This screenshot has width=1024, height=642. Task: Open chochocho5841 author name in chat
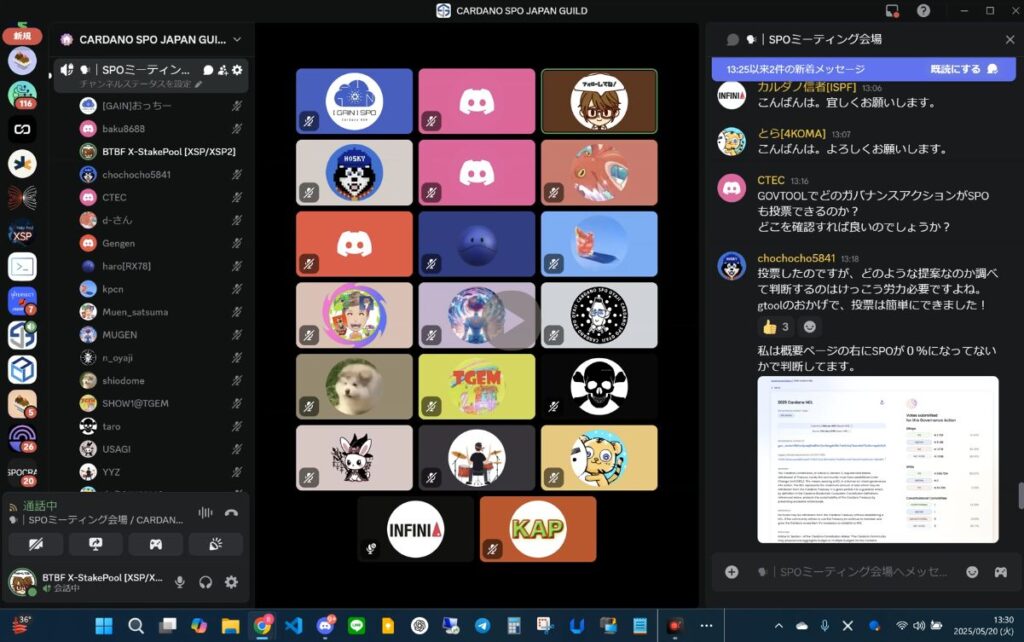(796, 258)
